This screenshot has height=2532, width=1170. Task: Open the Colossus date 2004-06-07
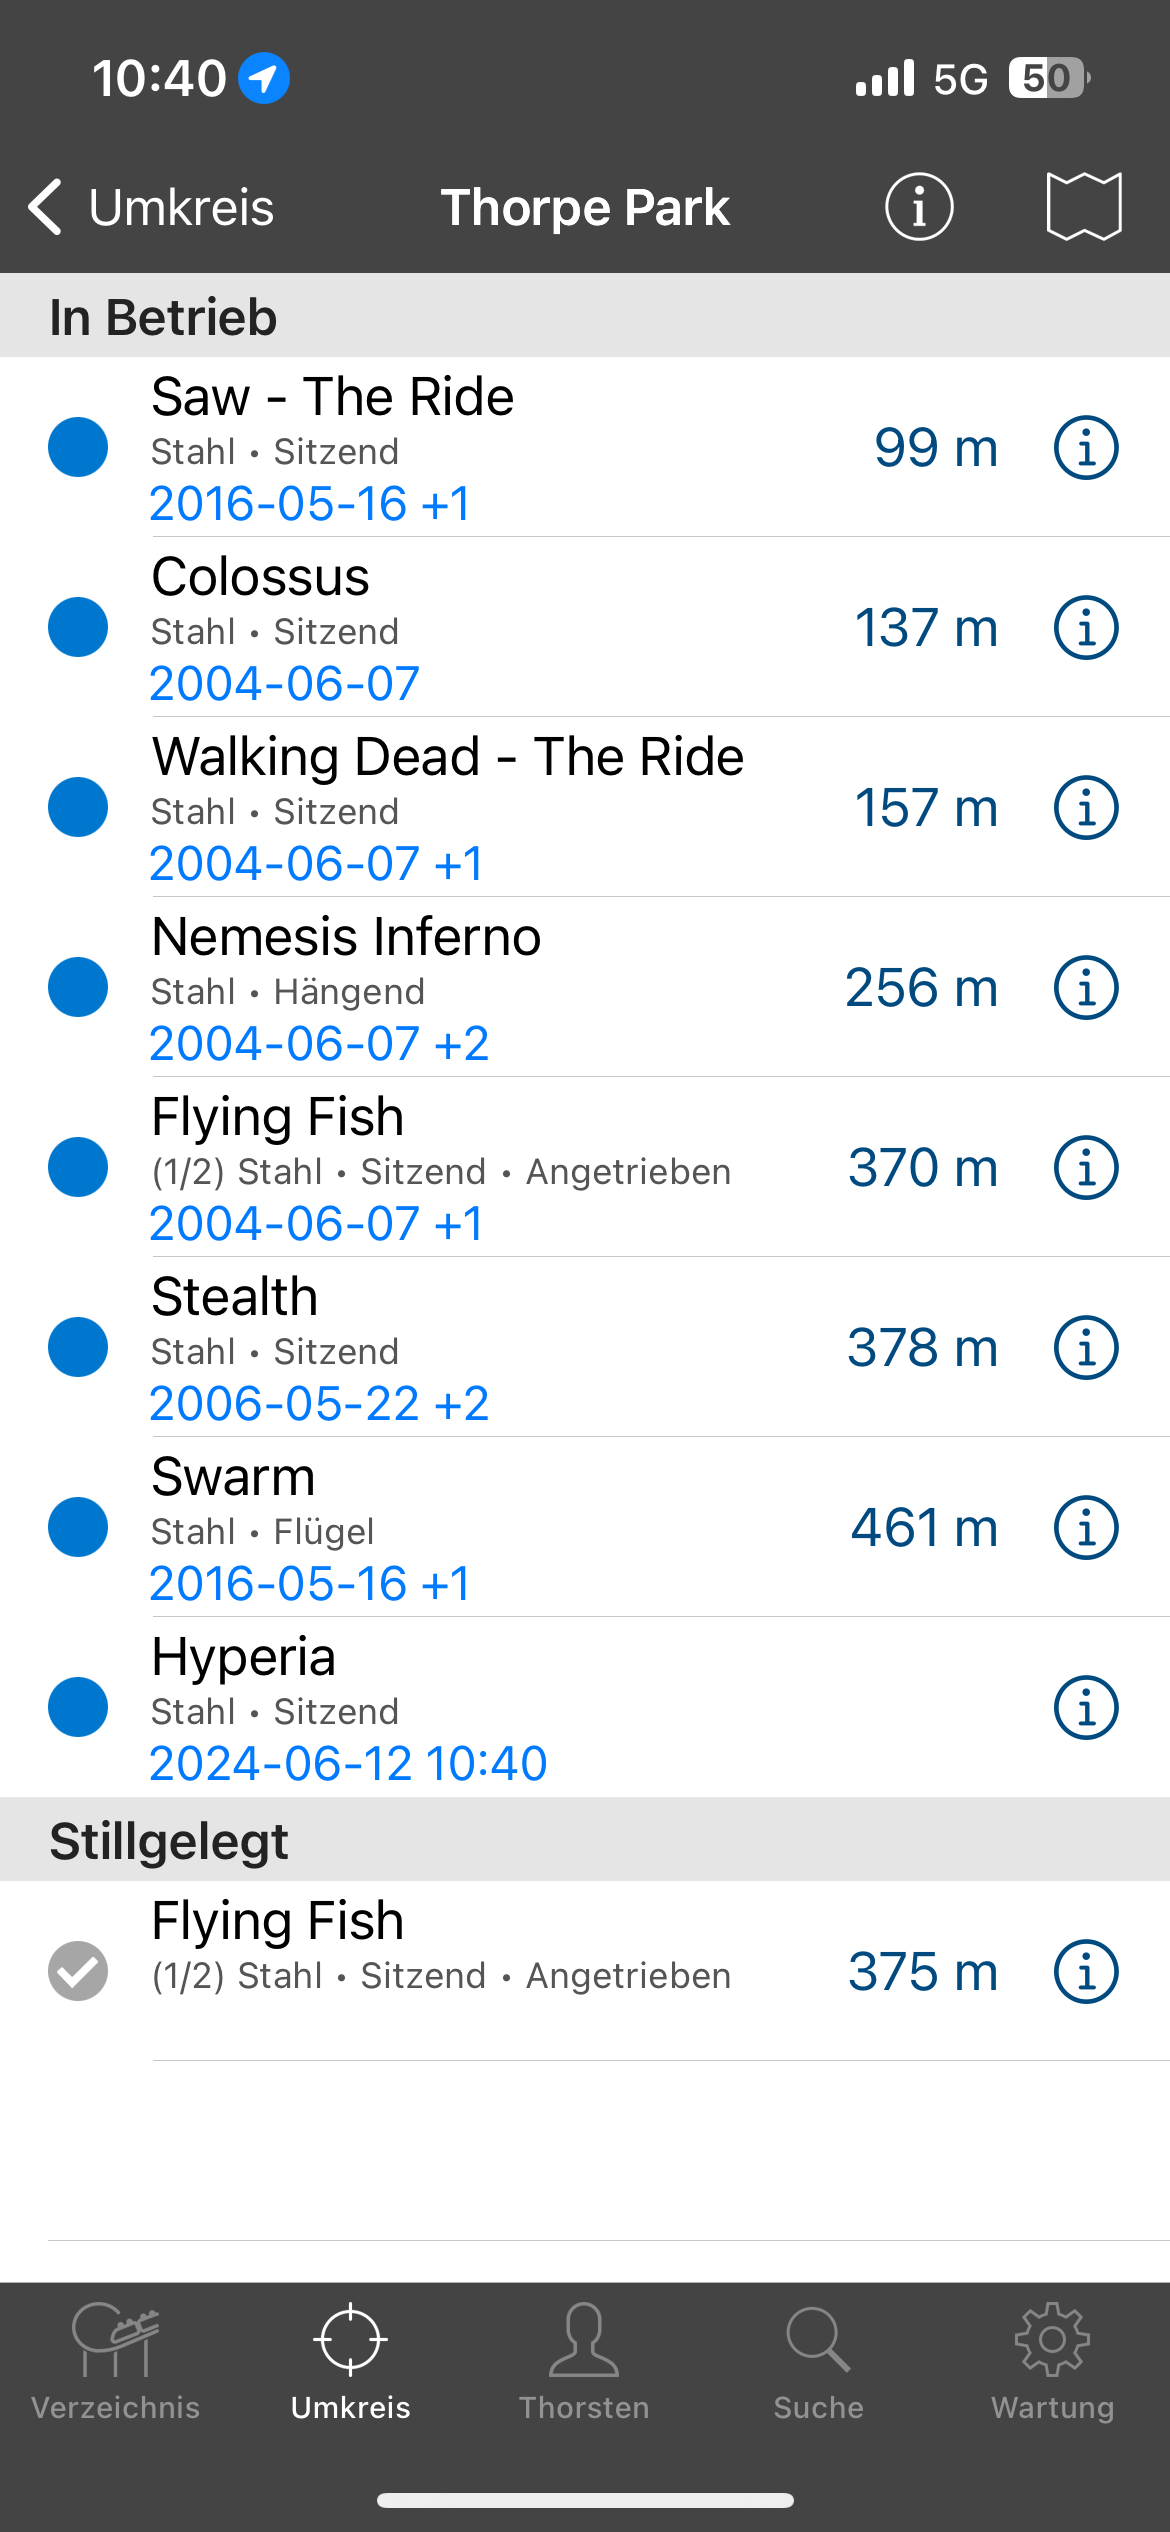(x=285, y=684)
